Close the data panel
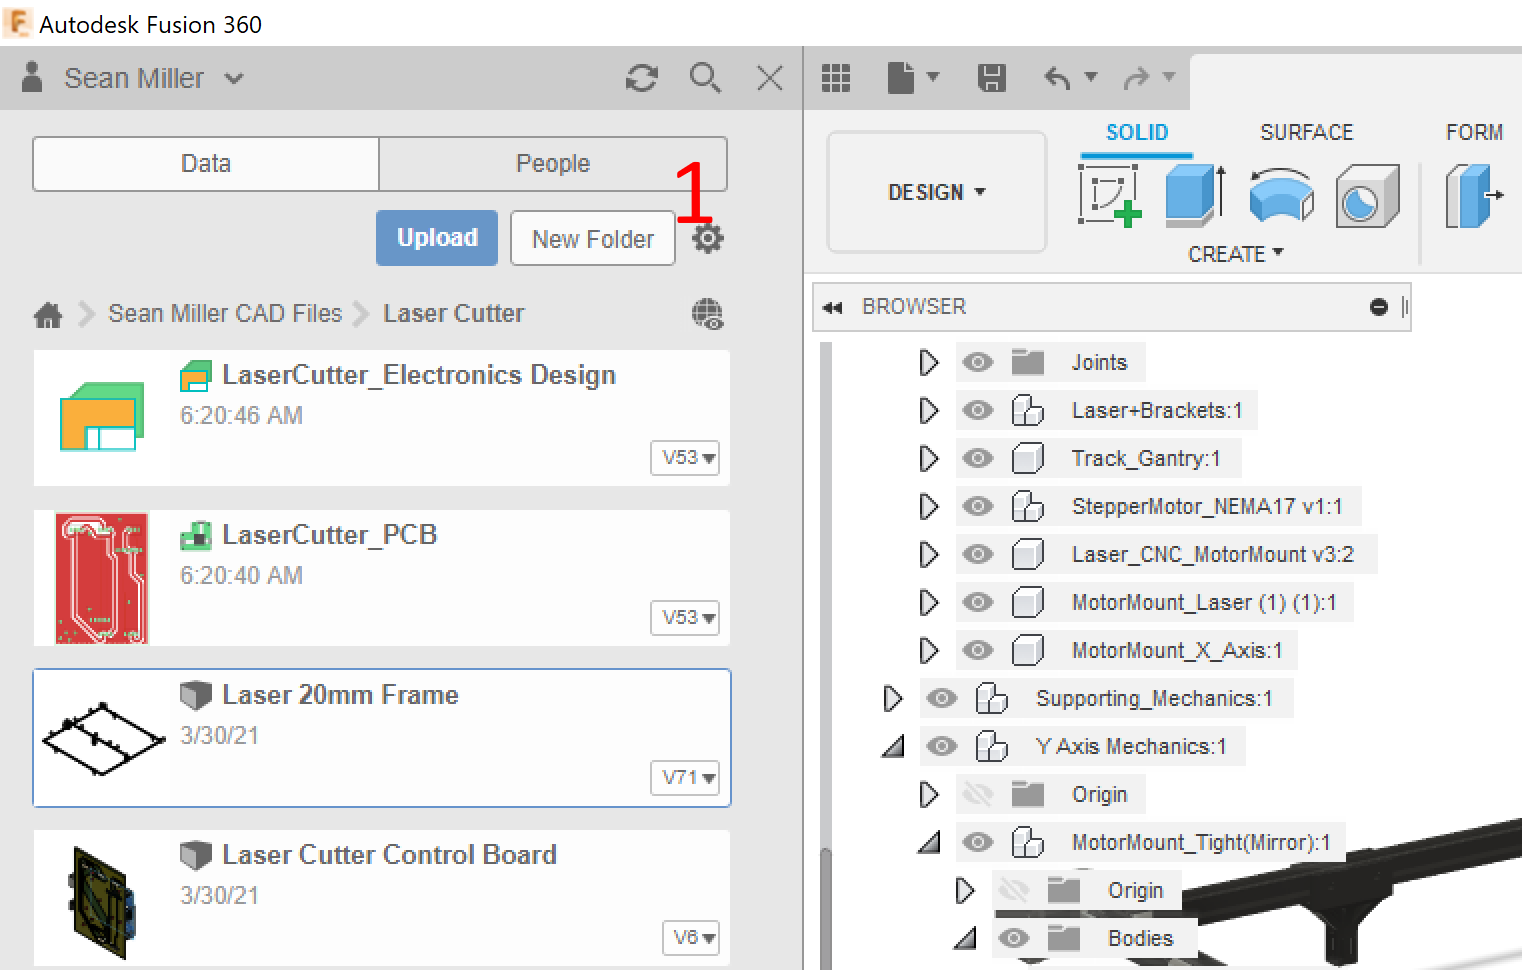This screenshot has height=970, width=1522. pos(770,78)
